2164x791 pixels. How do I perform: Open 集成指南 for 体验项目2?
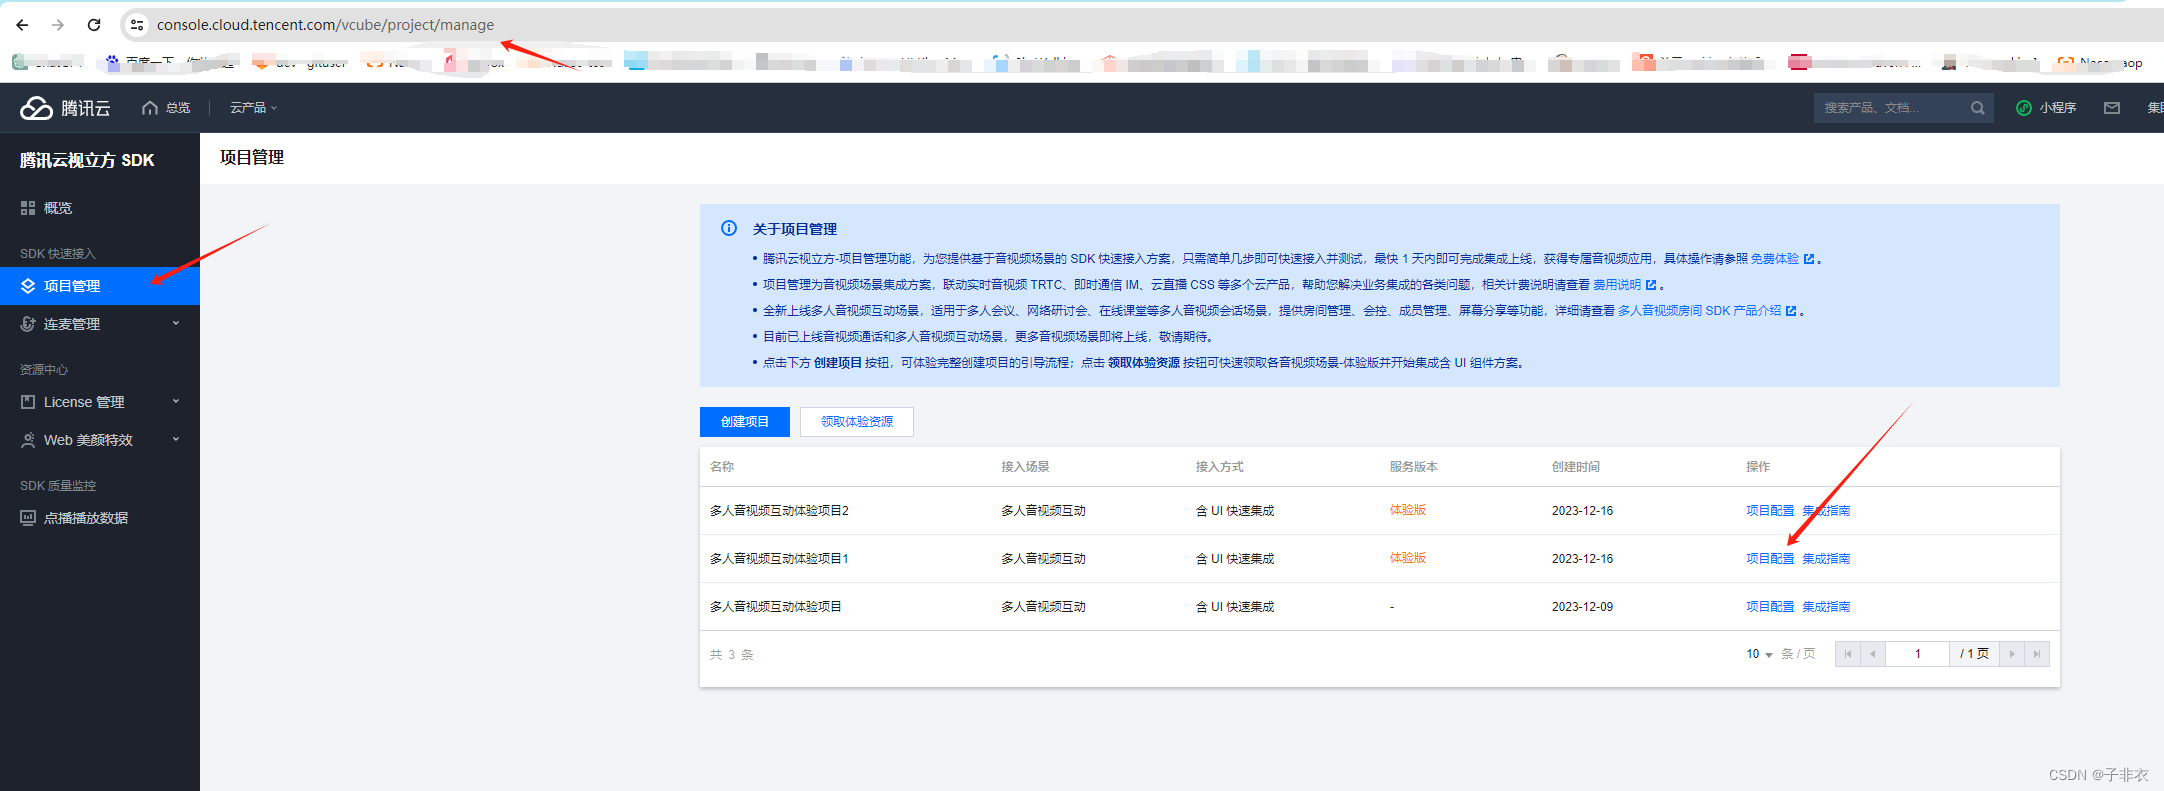coord(1826,511)
